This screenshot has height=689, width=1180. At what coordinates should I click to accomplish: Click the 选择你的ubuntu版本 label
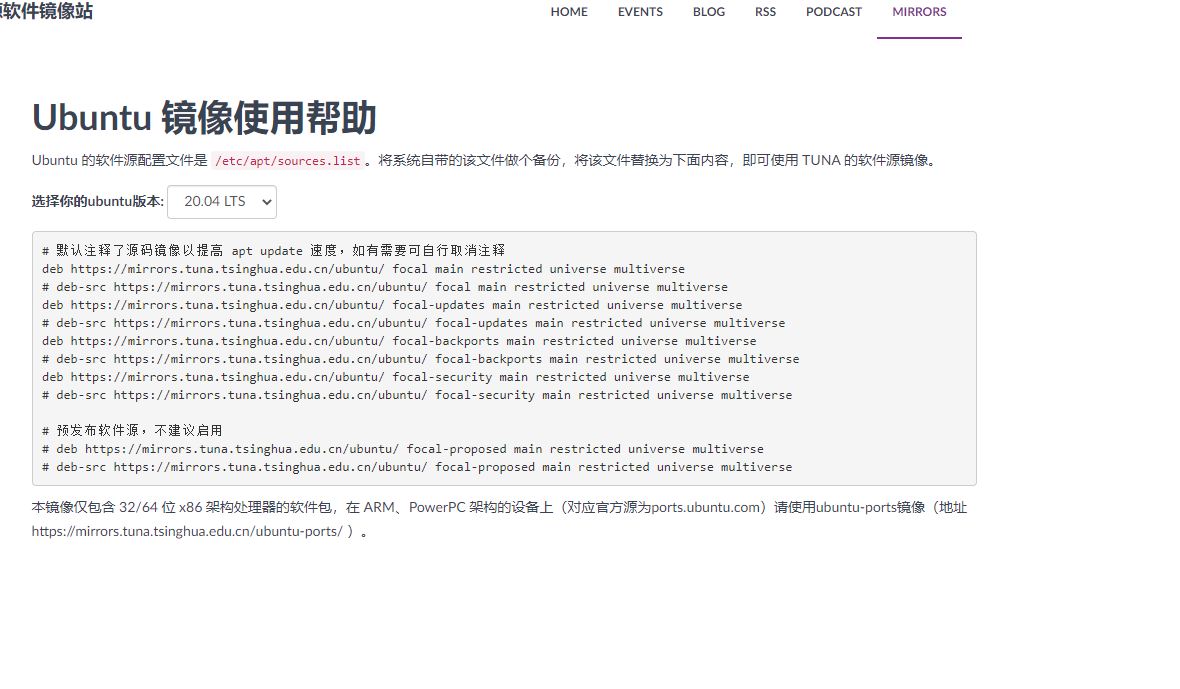coord(98,202)
